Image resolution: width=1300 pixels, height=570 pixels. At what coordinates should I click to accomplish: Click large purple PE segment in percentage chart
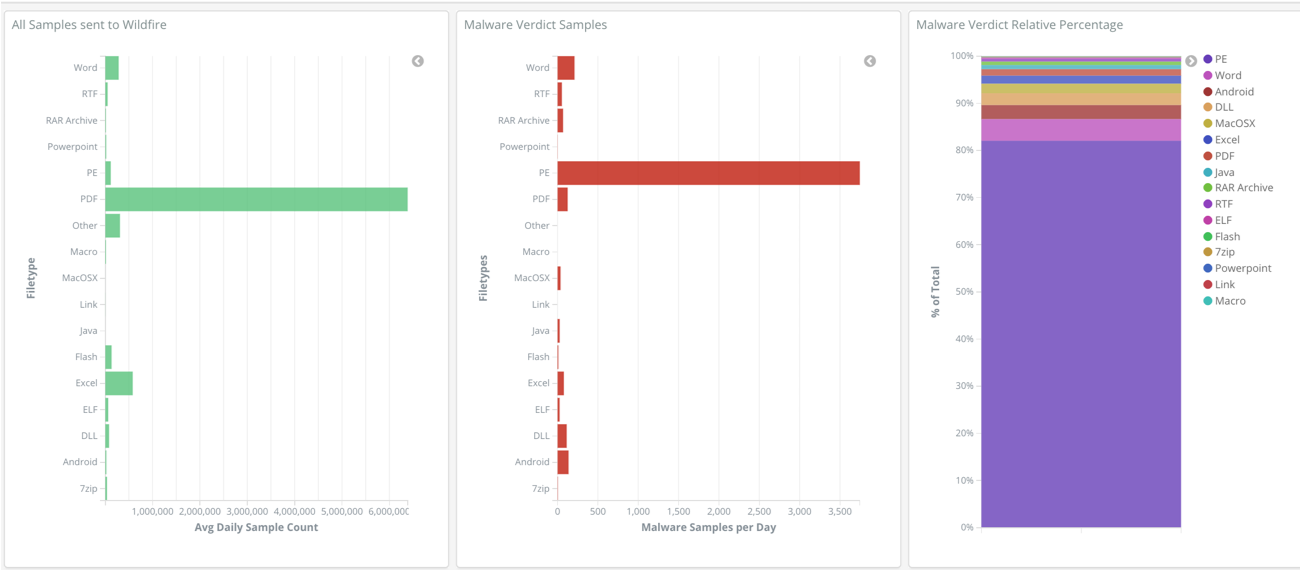point(1081,334)
